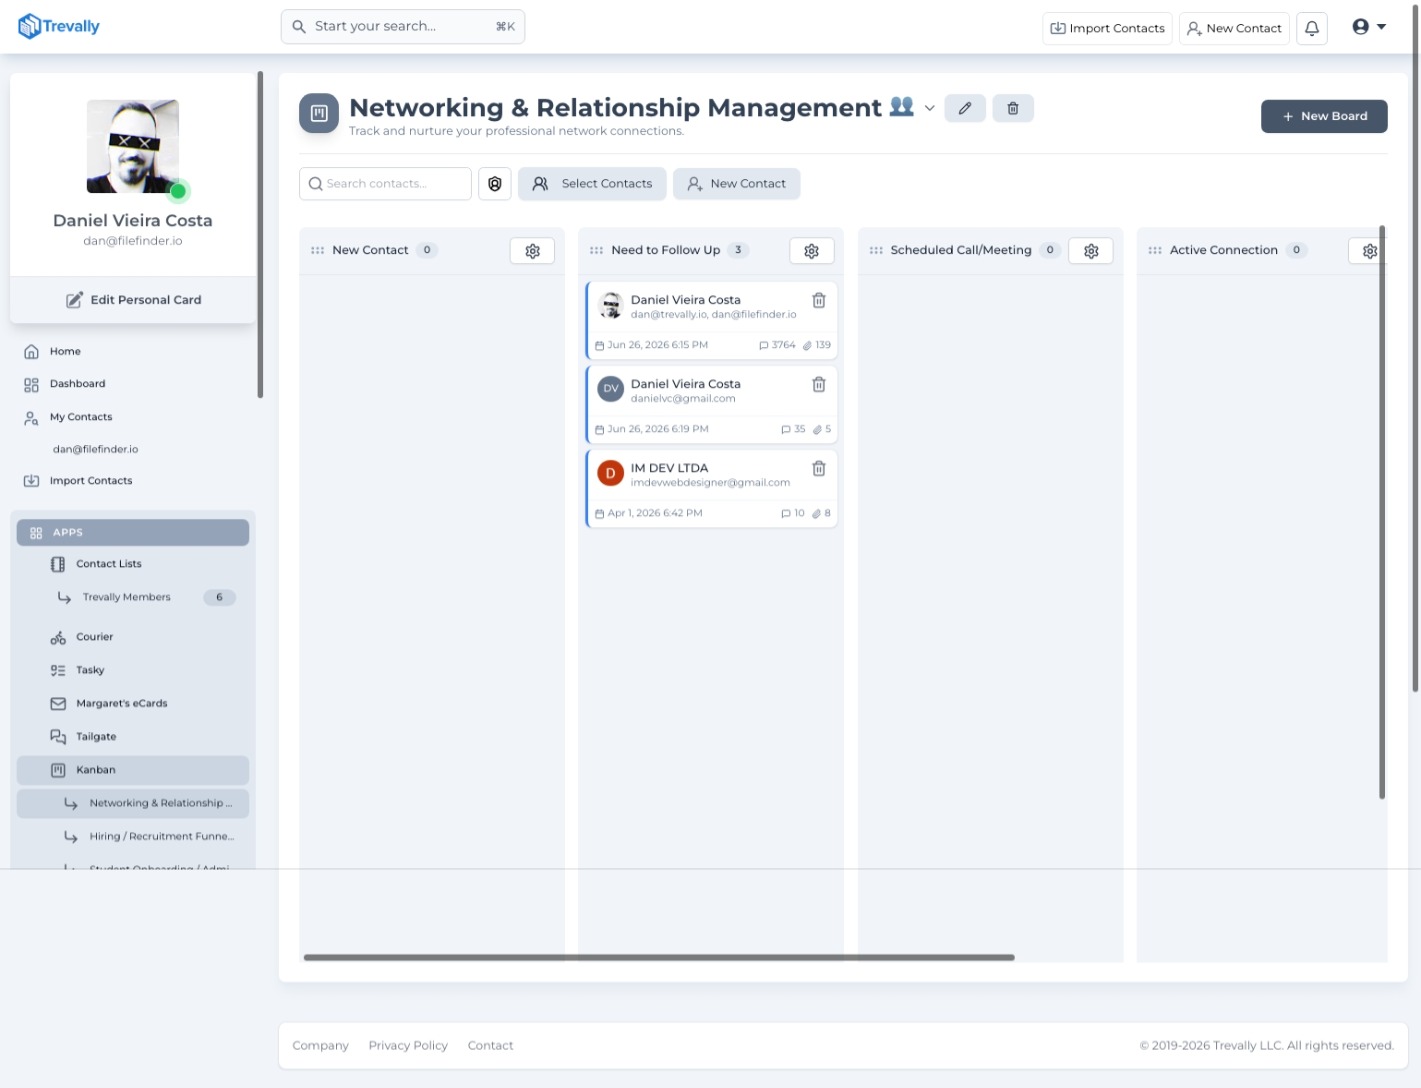The height and width of the screenshot is (1088, 1421).
Task: Focus the Search contacts field
Action: point(385,184)
